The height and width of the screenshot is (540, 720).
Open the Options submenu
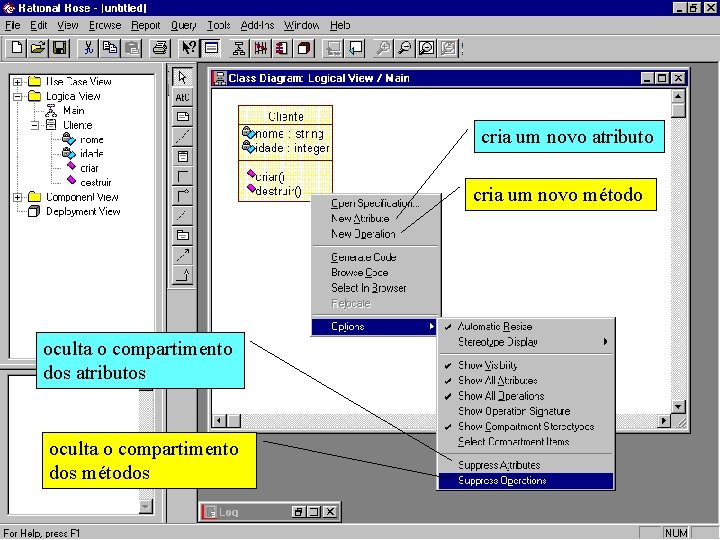coord(374,326)
